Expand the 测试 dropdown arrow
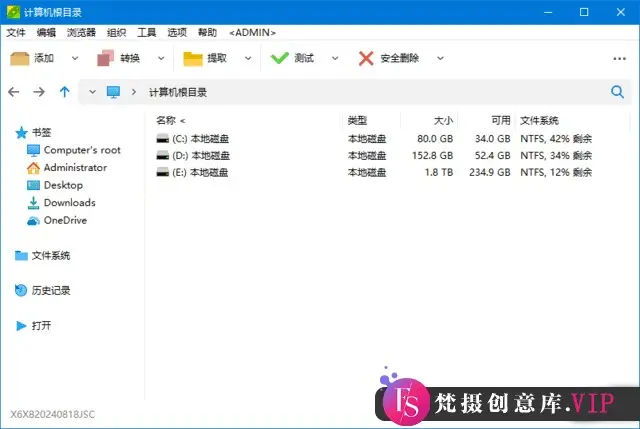The width and height of the screenshot is (640, 429). tap(335, 58)
